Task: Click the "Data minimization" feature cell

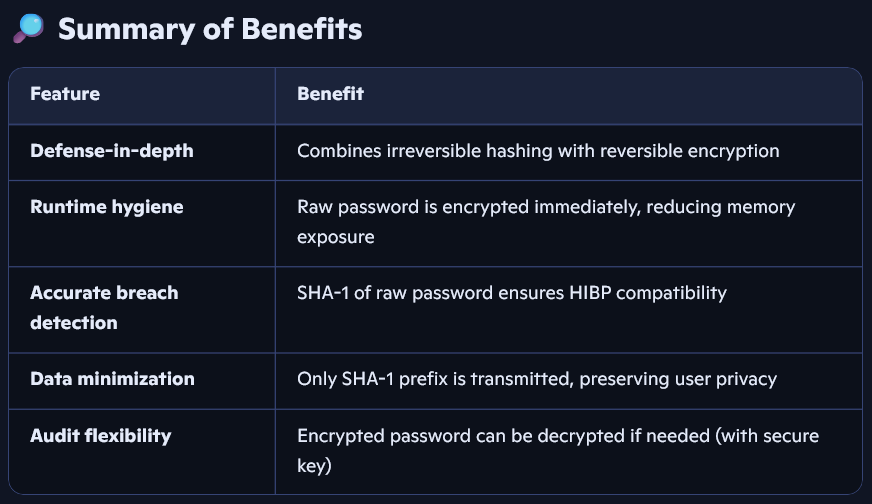Action: coord(112,379)
